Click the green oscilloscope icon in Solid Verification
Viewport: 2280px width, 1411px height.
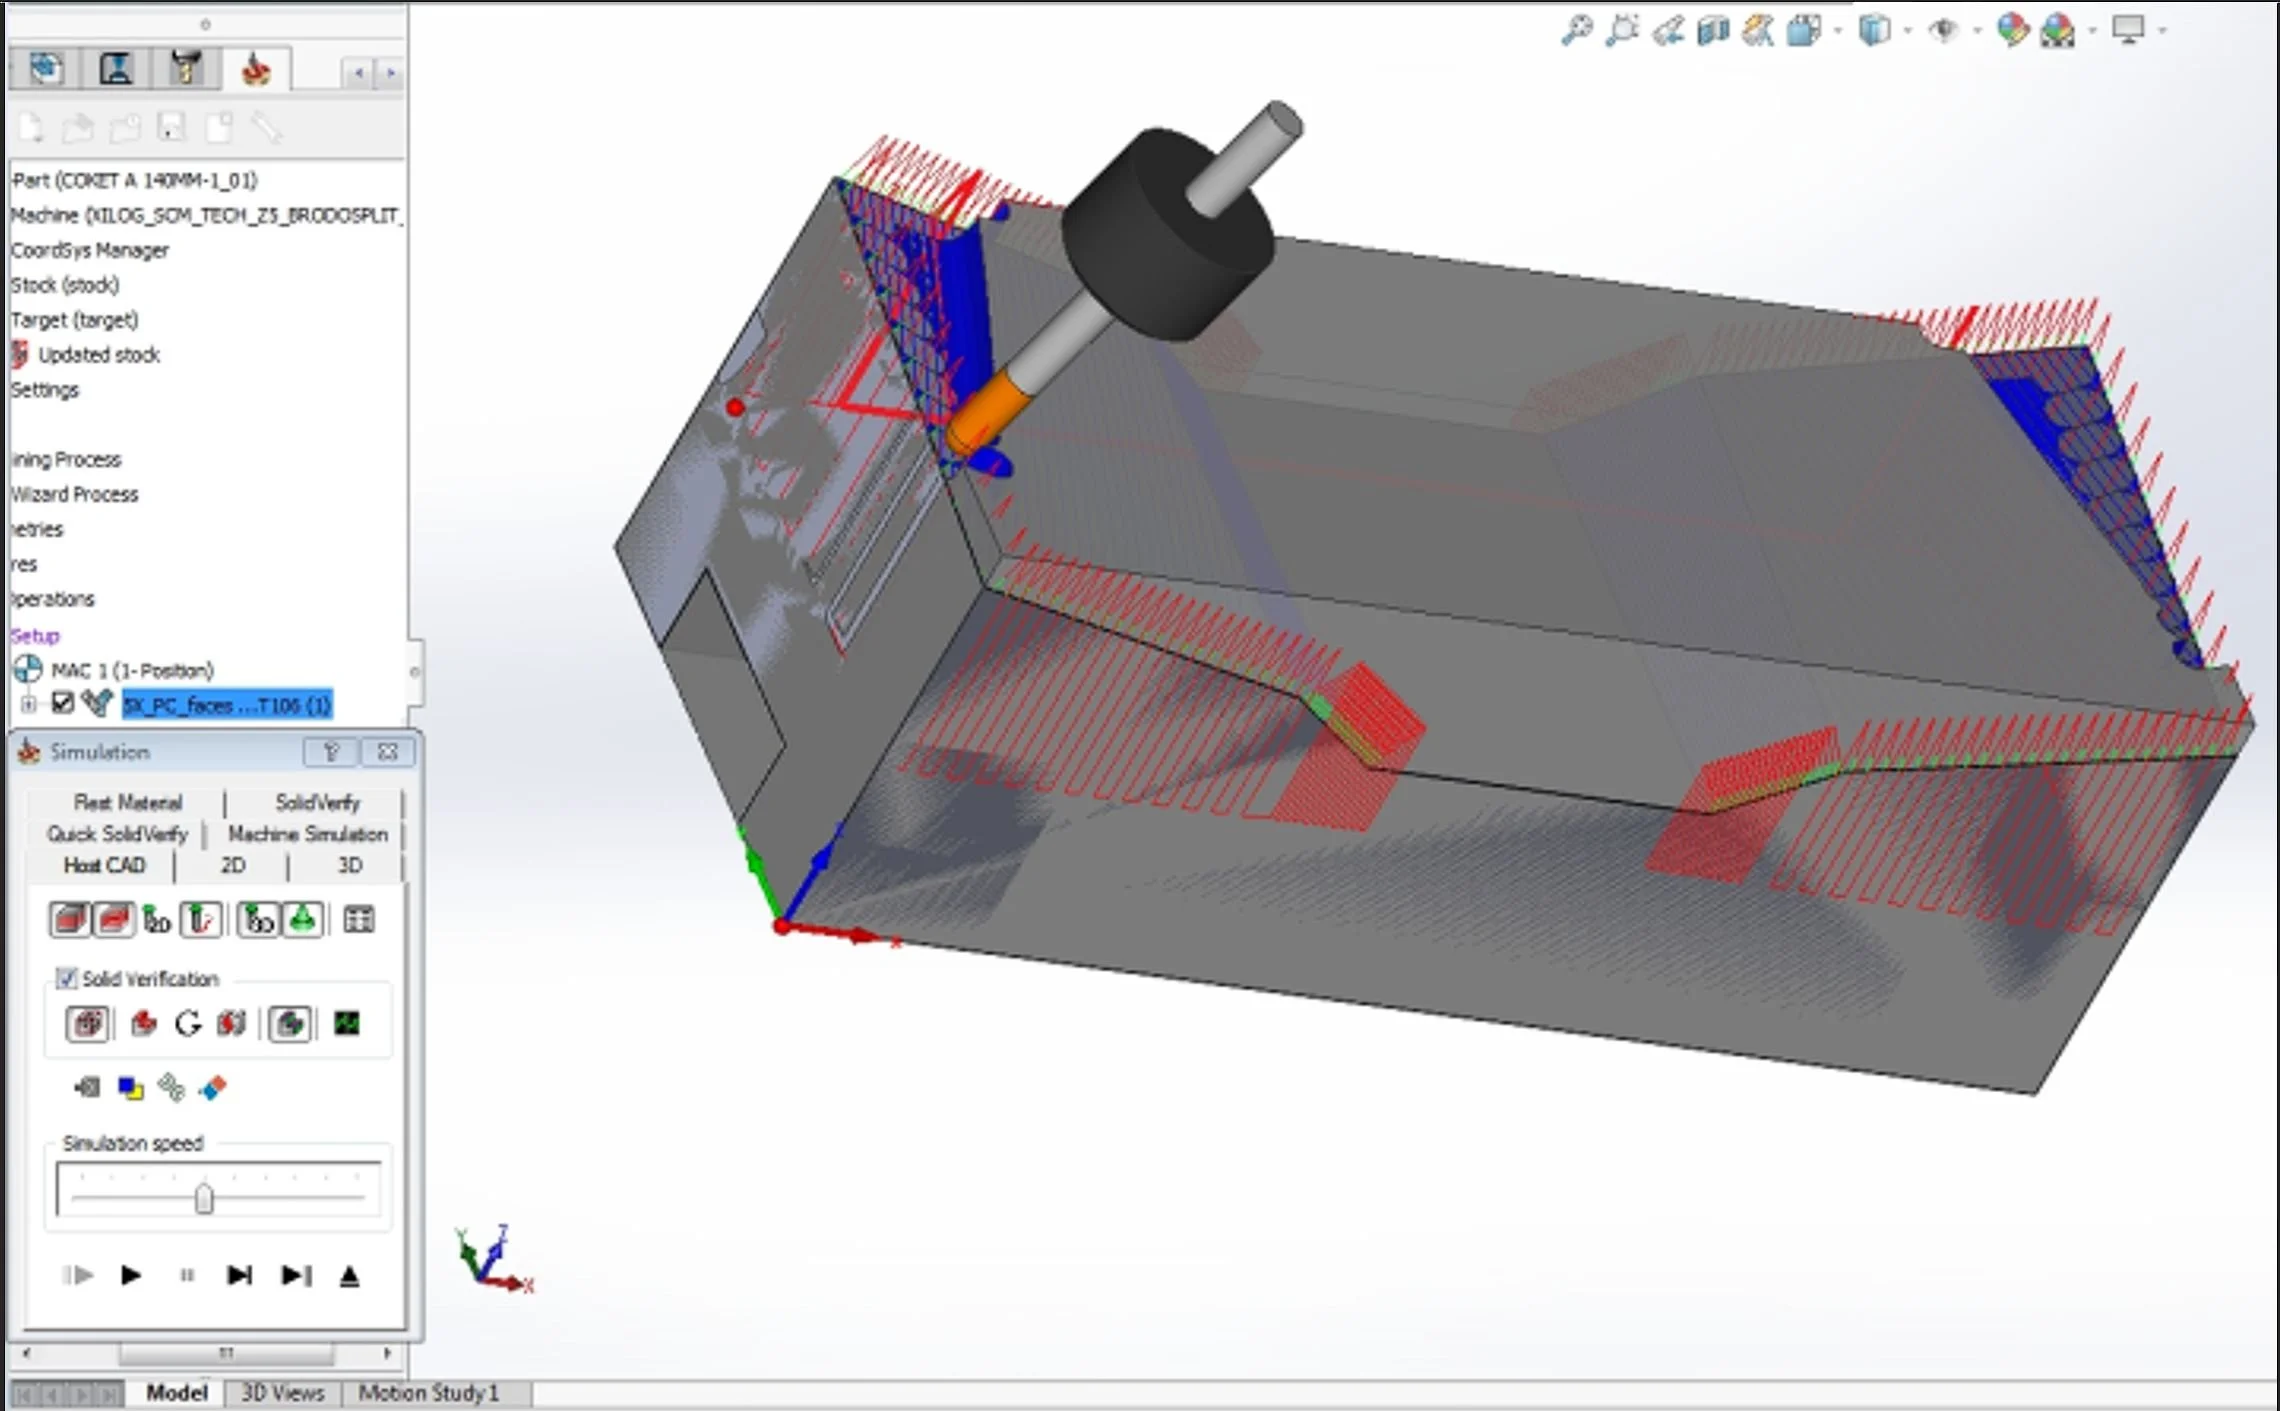coord(347,1023)
